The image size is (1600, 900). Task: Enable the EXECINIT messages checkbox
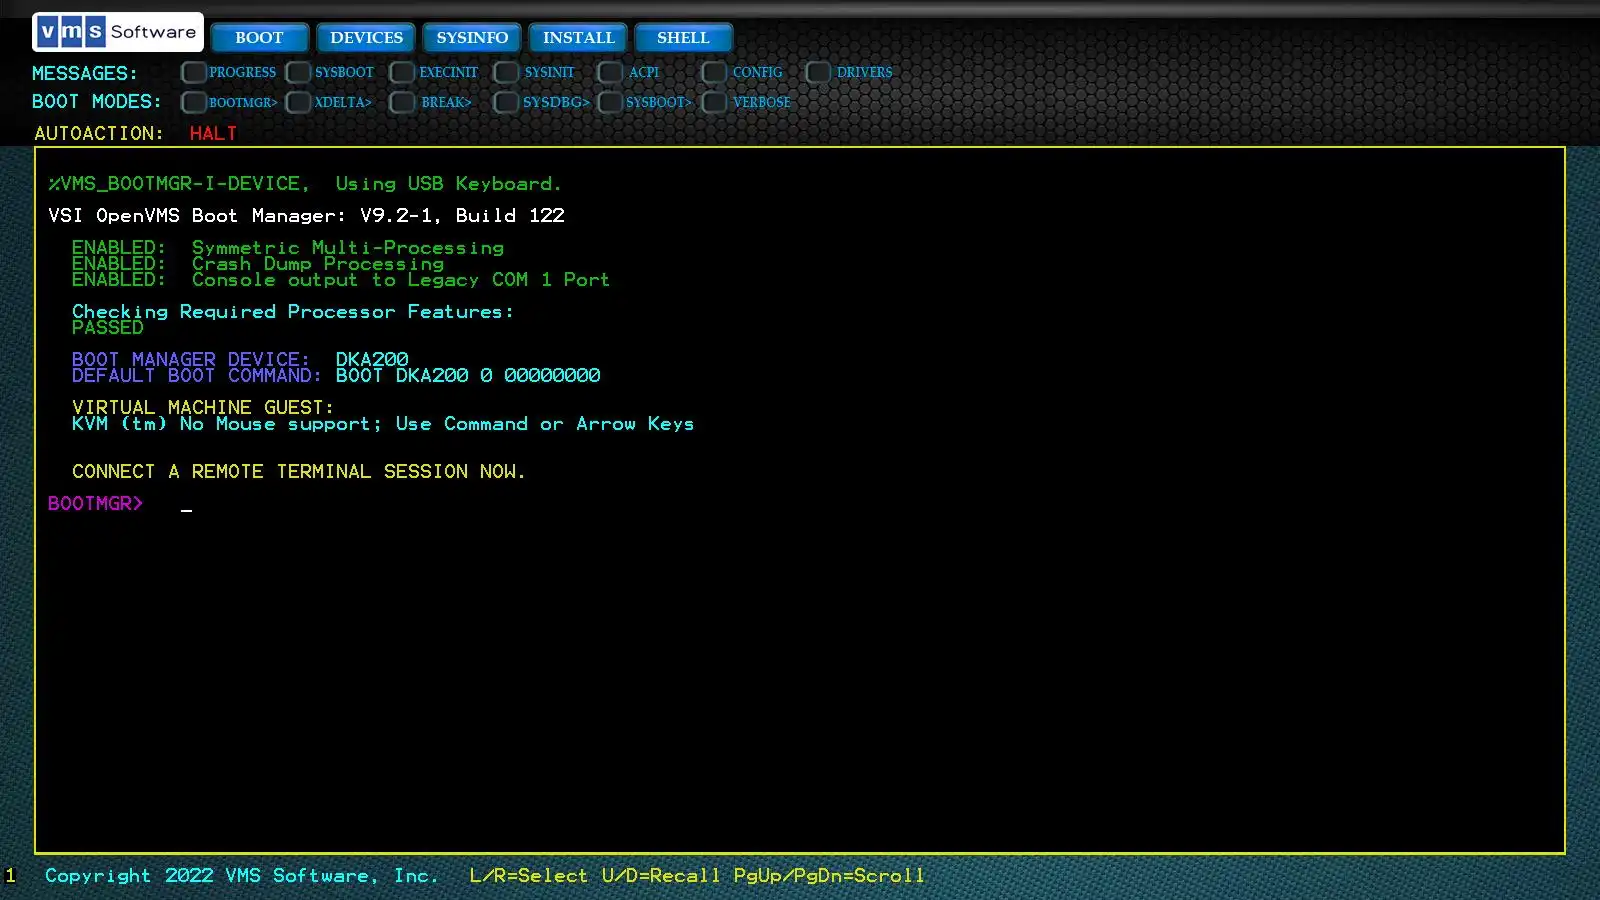coord(402,72)
